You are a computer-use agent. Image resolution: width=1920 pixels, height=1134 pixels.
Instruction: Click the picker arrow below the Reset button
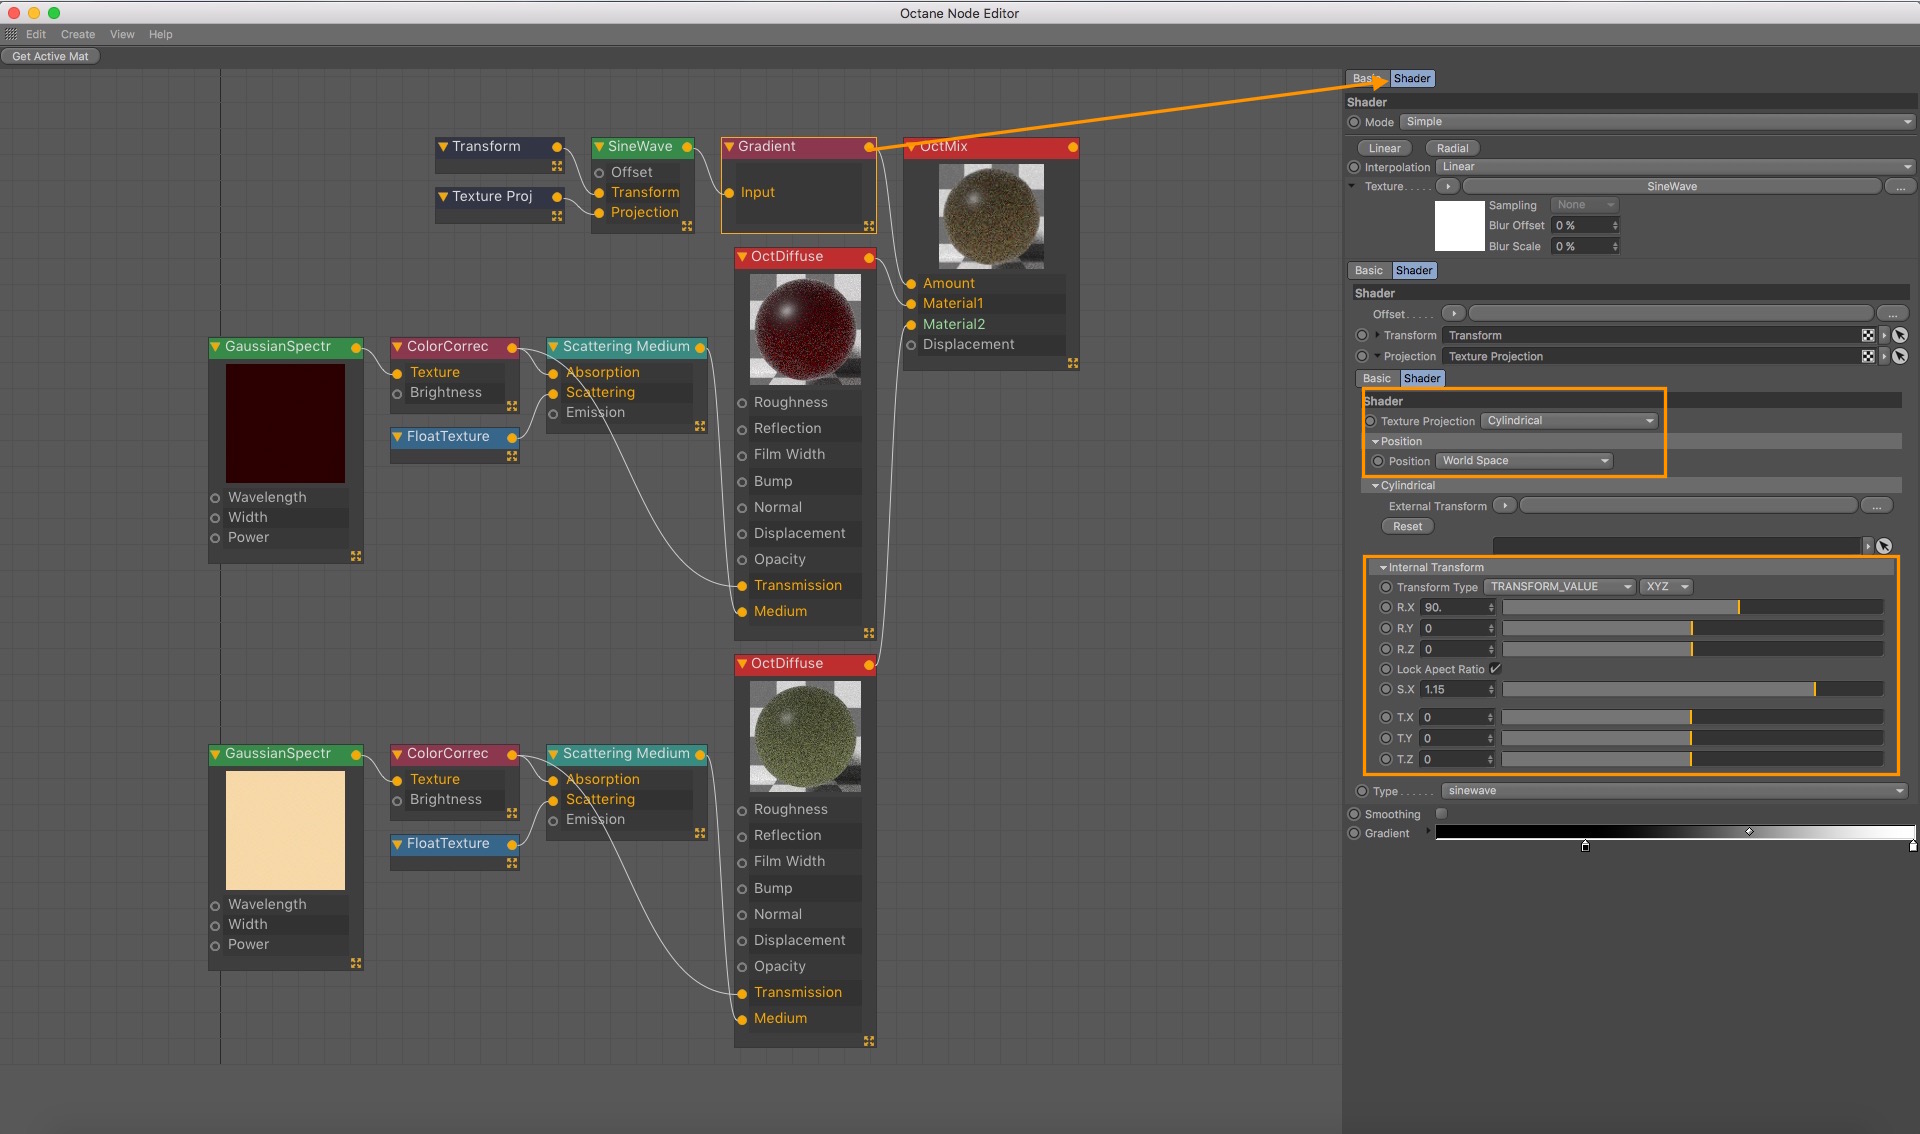coord(1884,546)
